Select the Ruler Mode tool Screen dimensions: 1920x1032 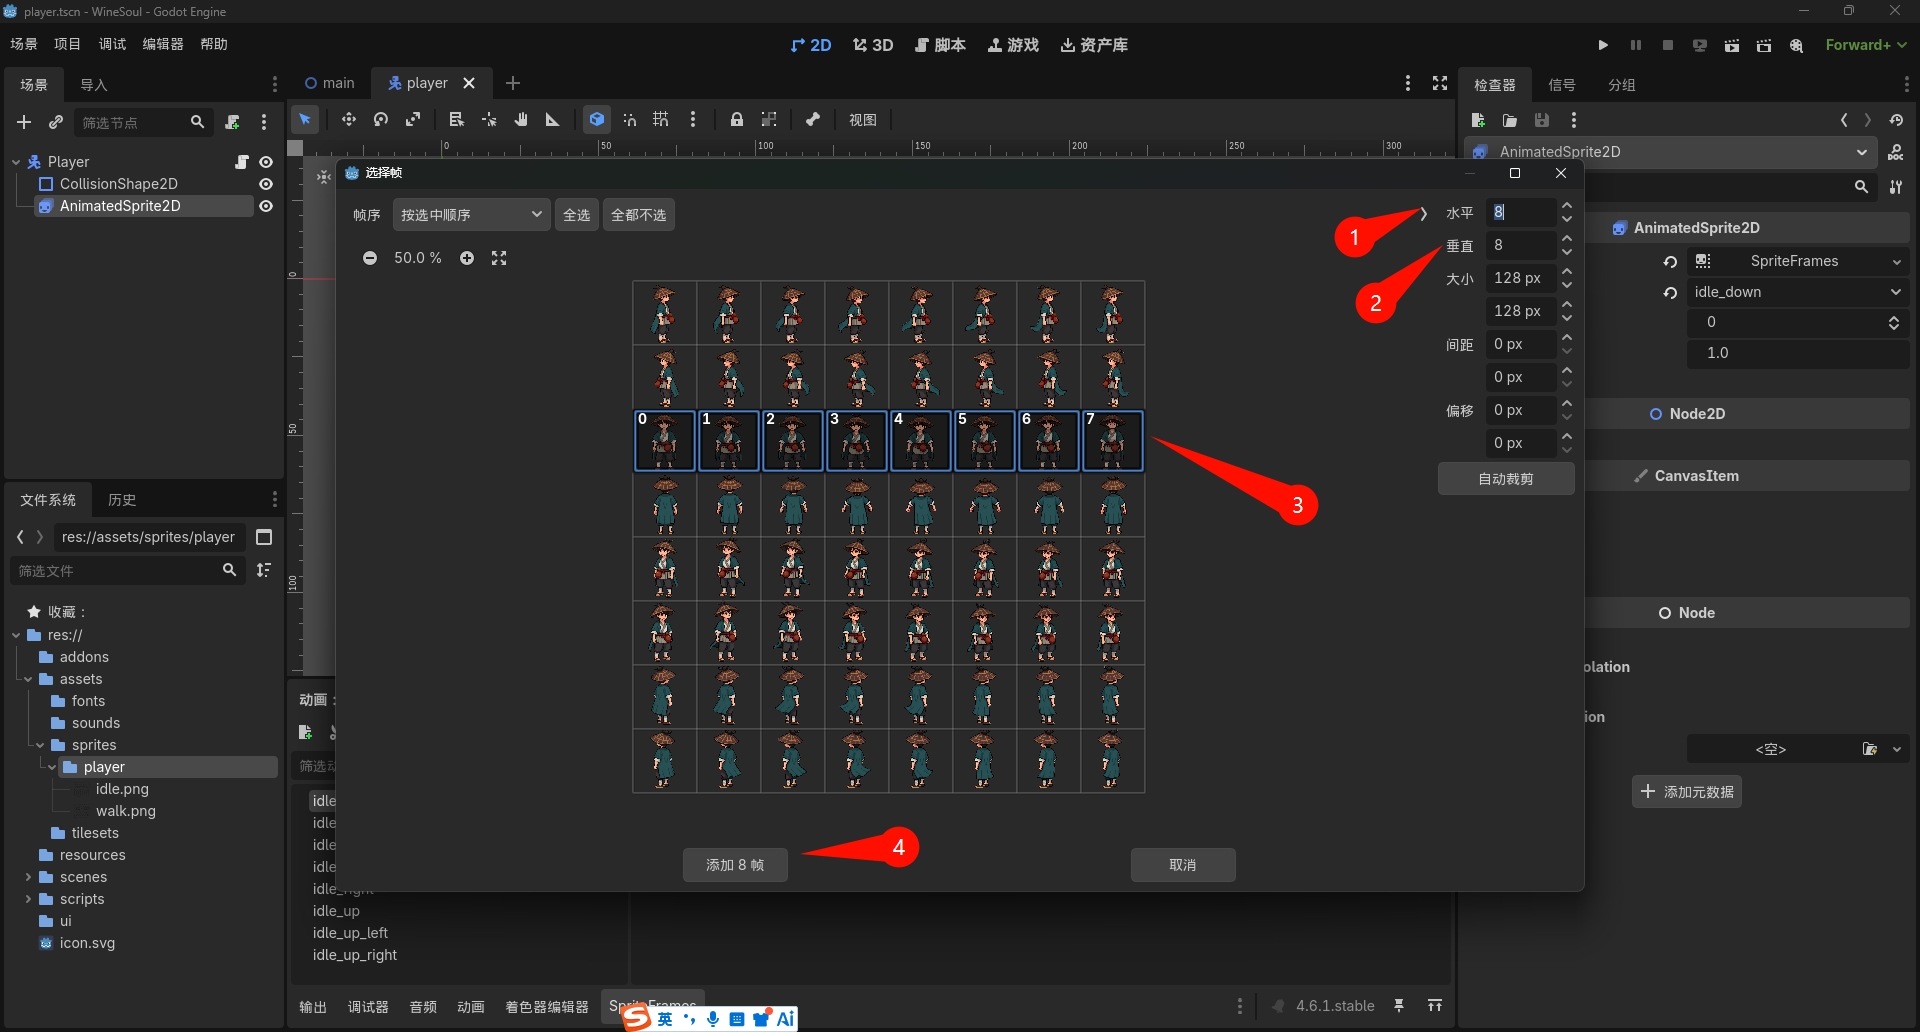(x=553, y=119)
